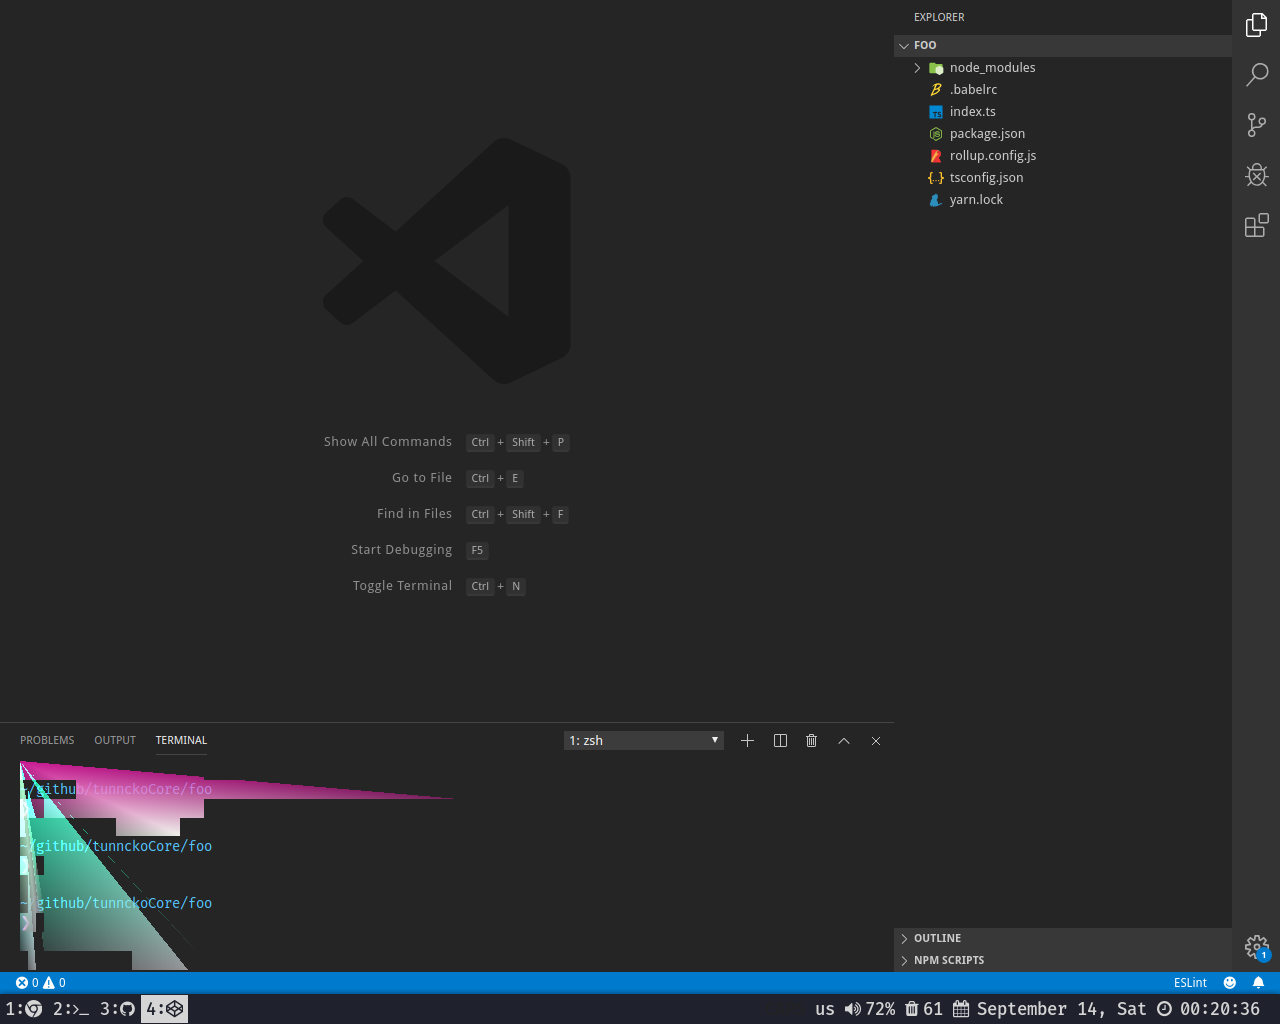Split the terminal panel

point(779,740)
